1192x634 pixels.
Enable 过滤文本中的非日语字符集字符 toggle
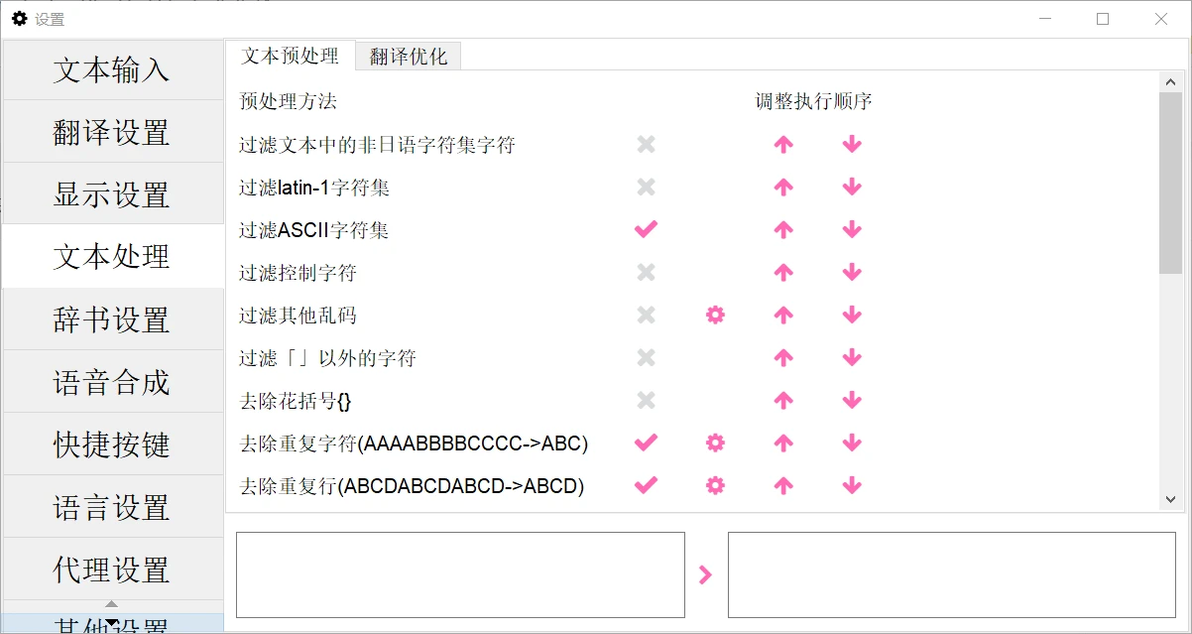tap(646, 144)
